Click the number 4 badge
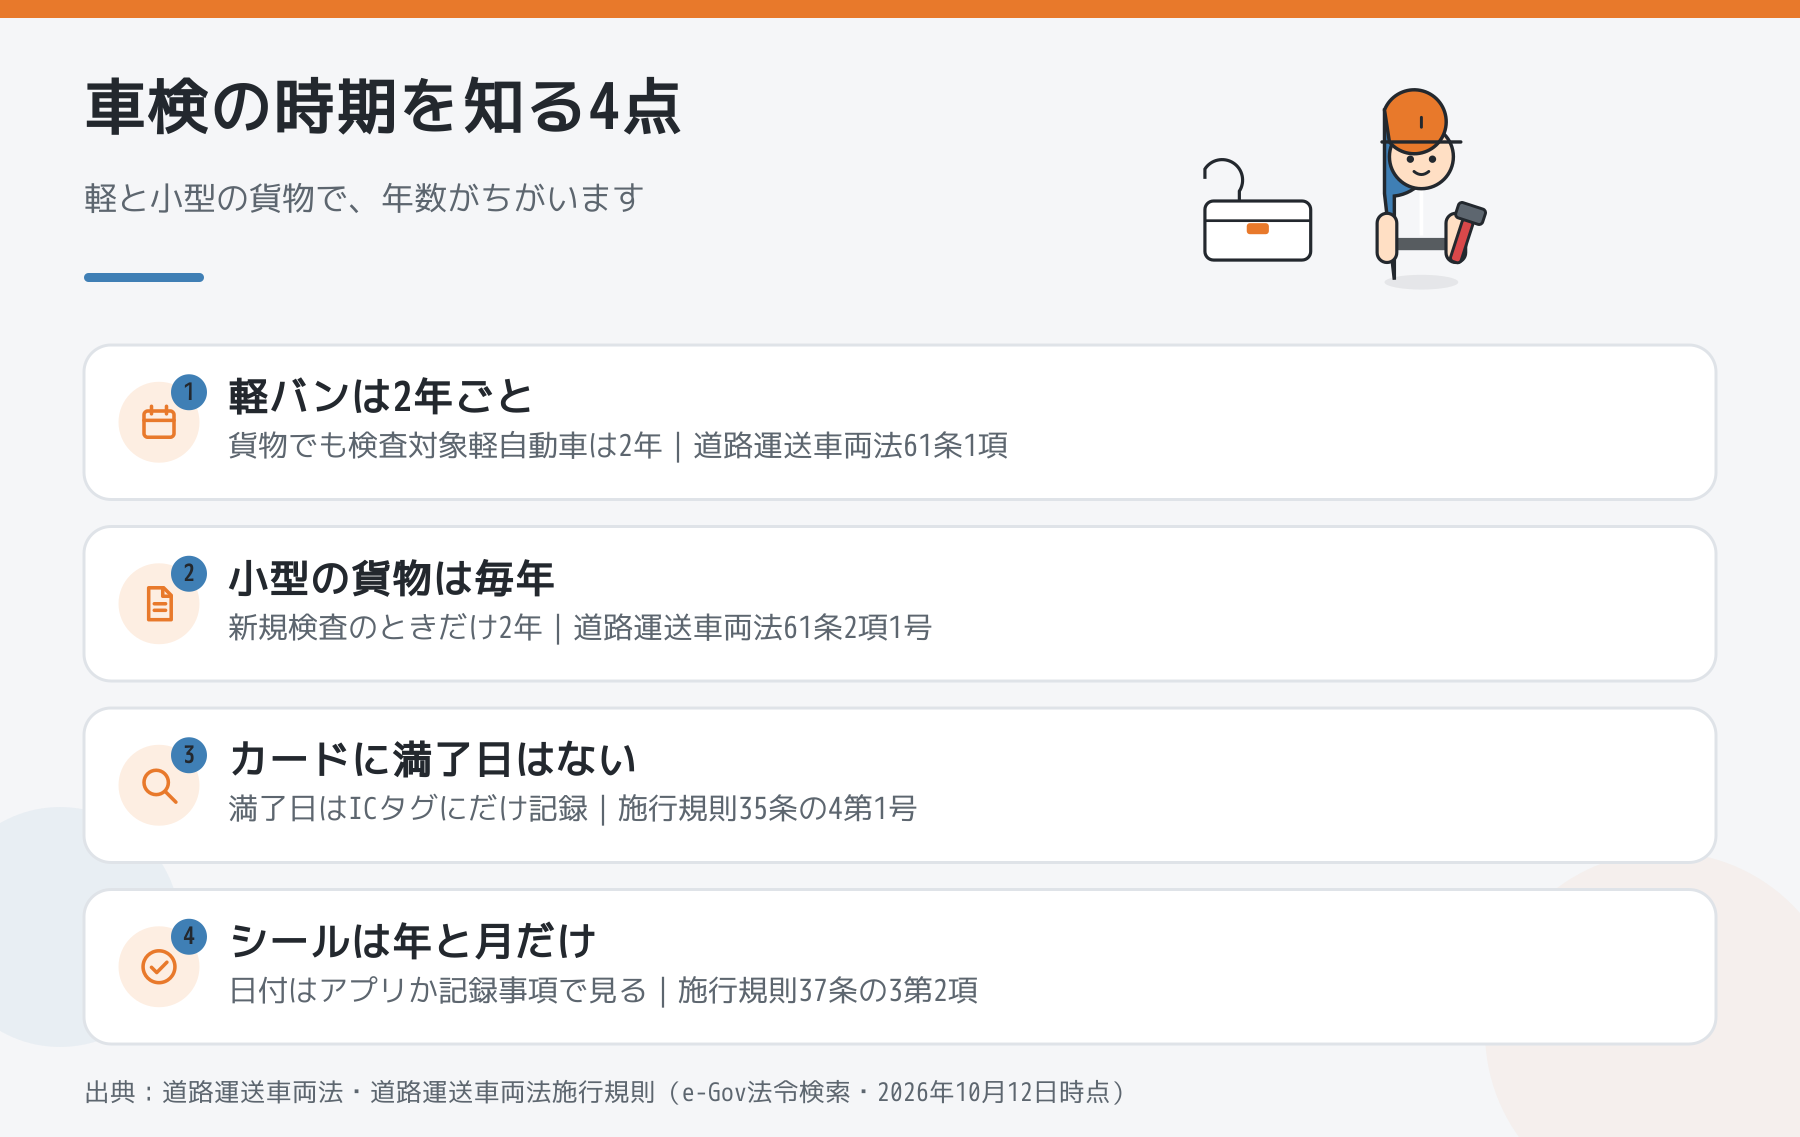The width and height of the screenshot is (1800, 1137). [x=189, y=937]
